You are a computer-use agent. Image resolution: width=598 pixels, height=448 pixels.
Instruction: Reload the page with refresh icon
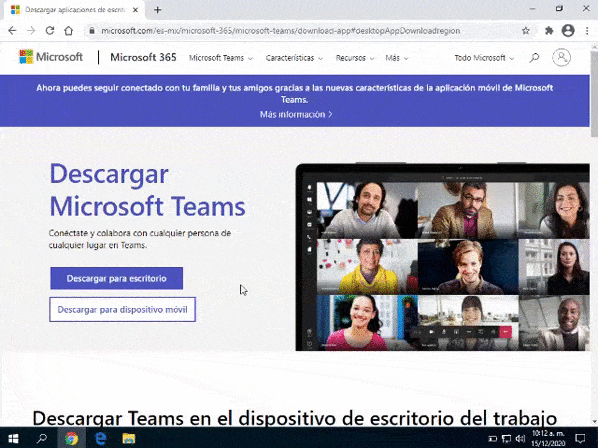[x=50, y=31]
